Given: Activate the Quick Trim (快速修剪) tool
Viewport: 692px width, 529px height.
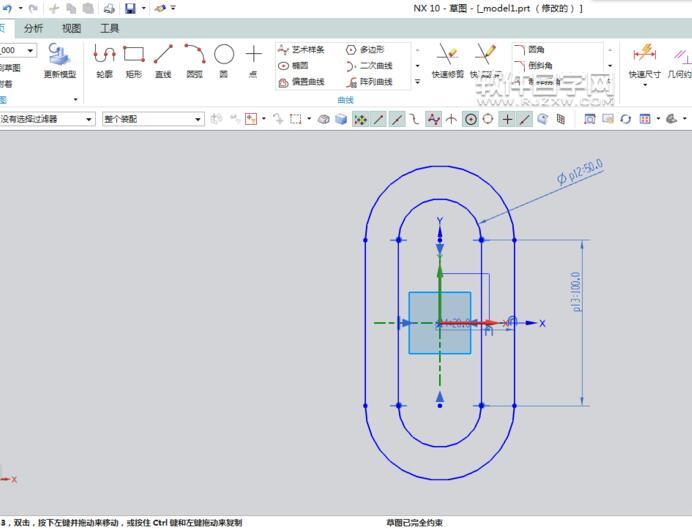Looking at the screenshot, I should pyautogui.click(x=448, y=61).
